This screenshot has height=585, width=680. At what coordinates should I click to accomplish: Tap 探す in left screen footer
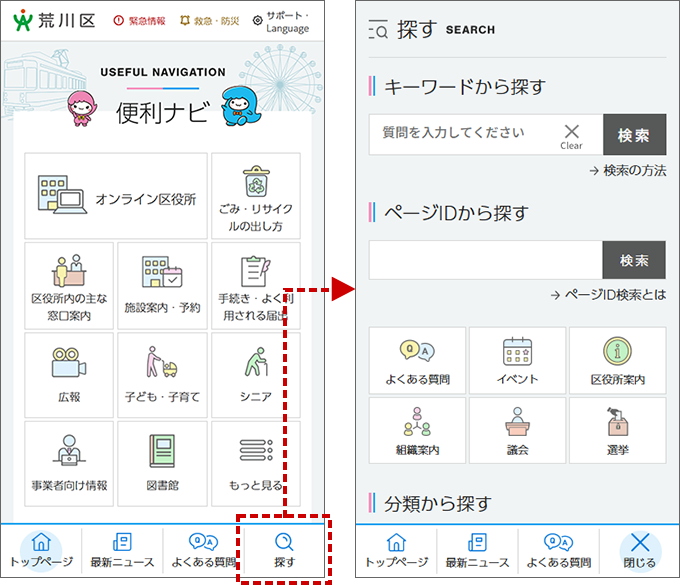[284, 551]
